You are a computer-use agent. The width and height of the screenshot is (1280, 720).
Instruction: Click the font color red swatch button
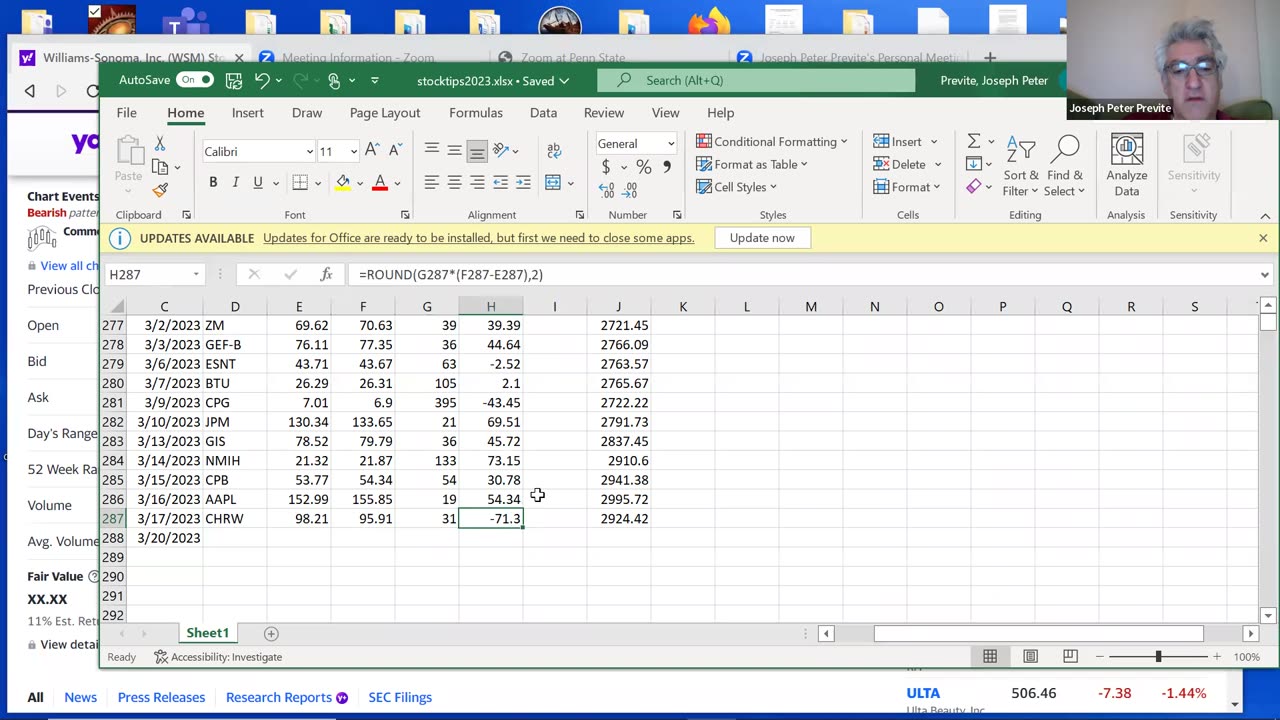pos(380,182)
